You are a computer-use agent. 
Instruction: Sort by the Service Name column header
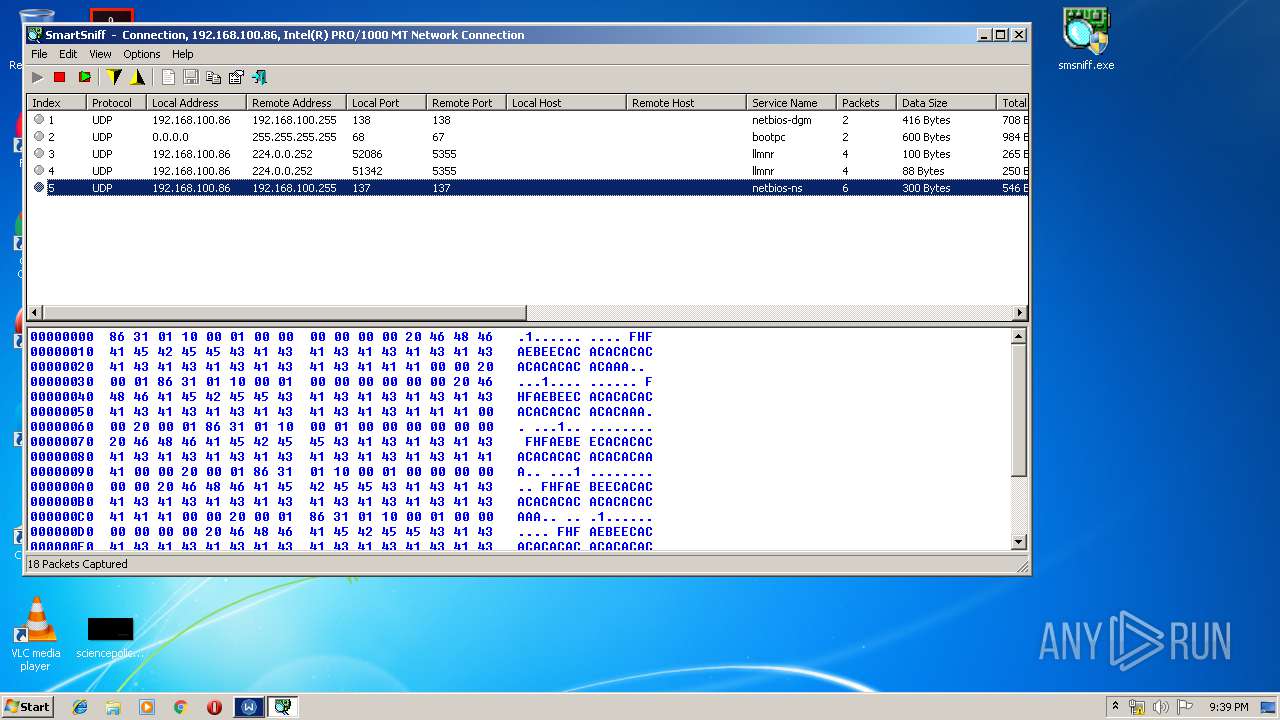pyautogui.click(x=791, y=103)
